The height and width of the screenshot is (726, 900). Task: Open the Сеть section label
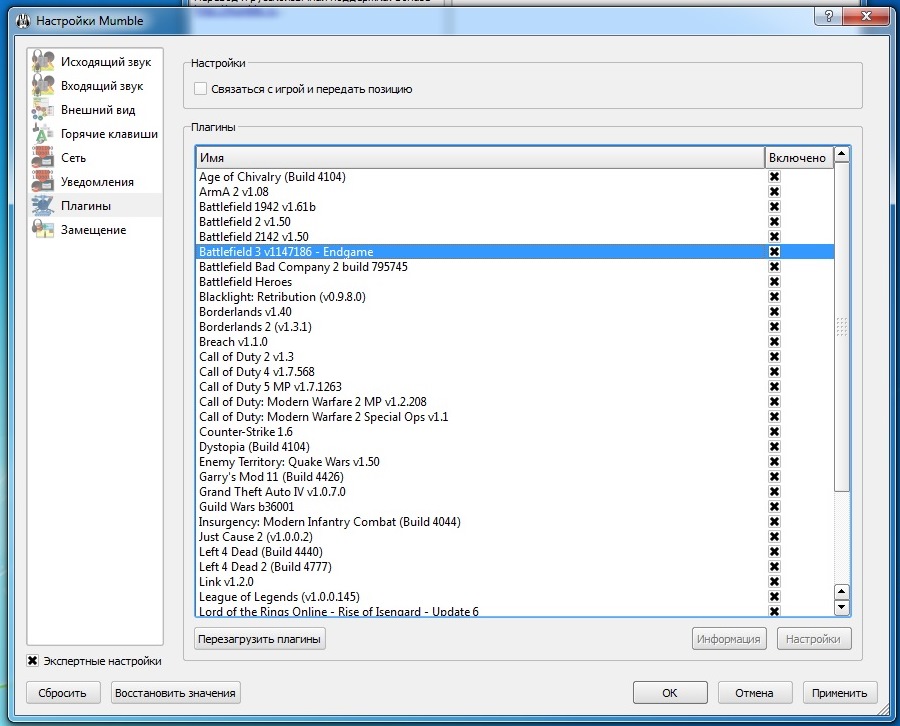[x=73, y=158]
